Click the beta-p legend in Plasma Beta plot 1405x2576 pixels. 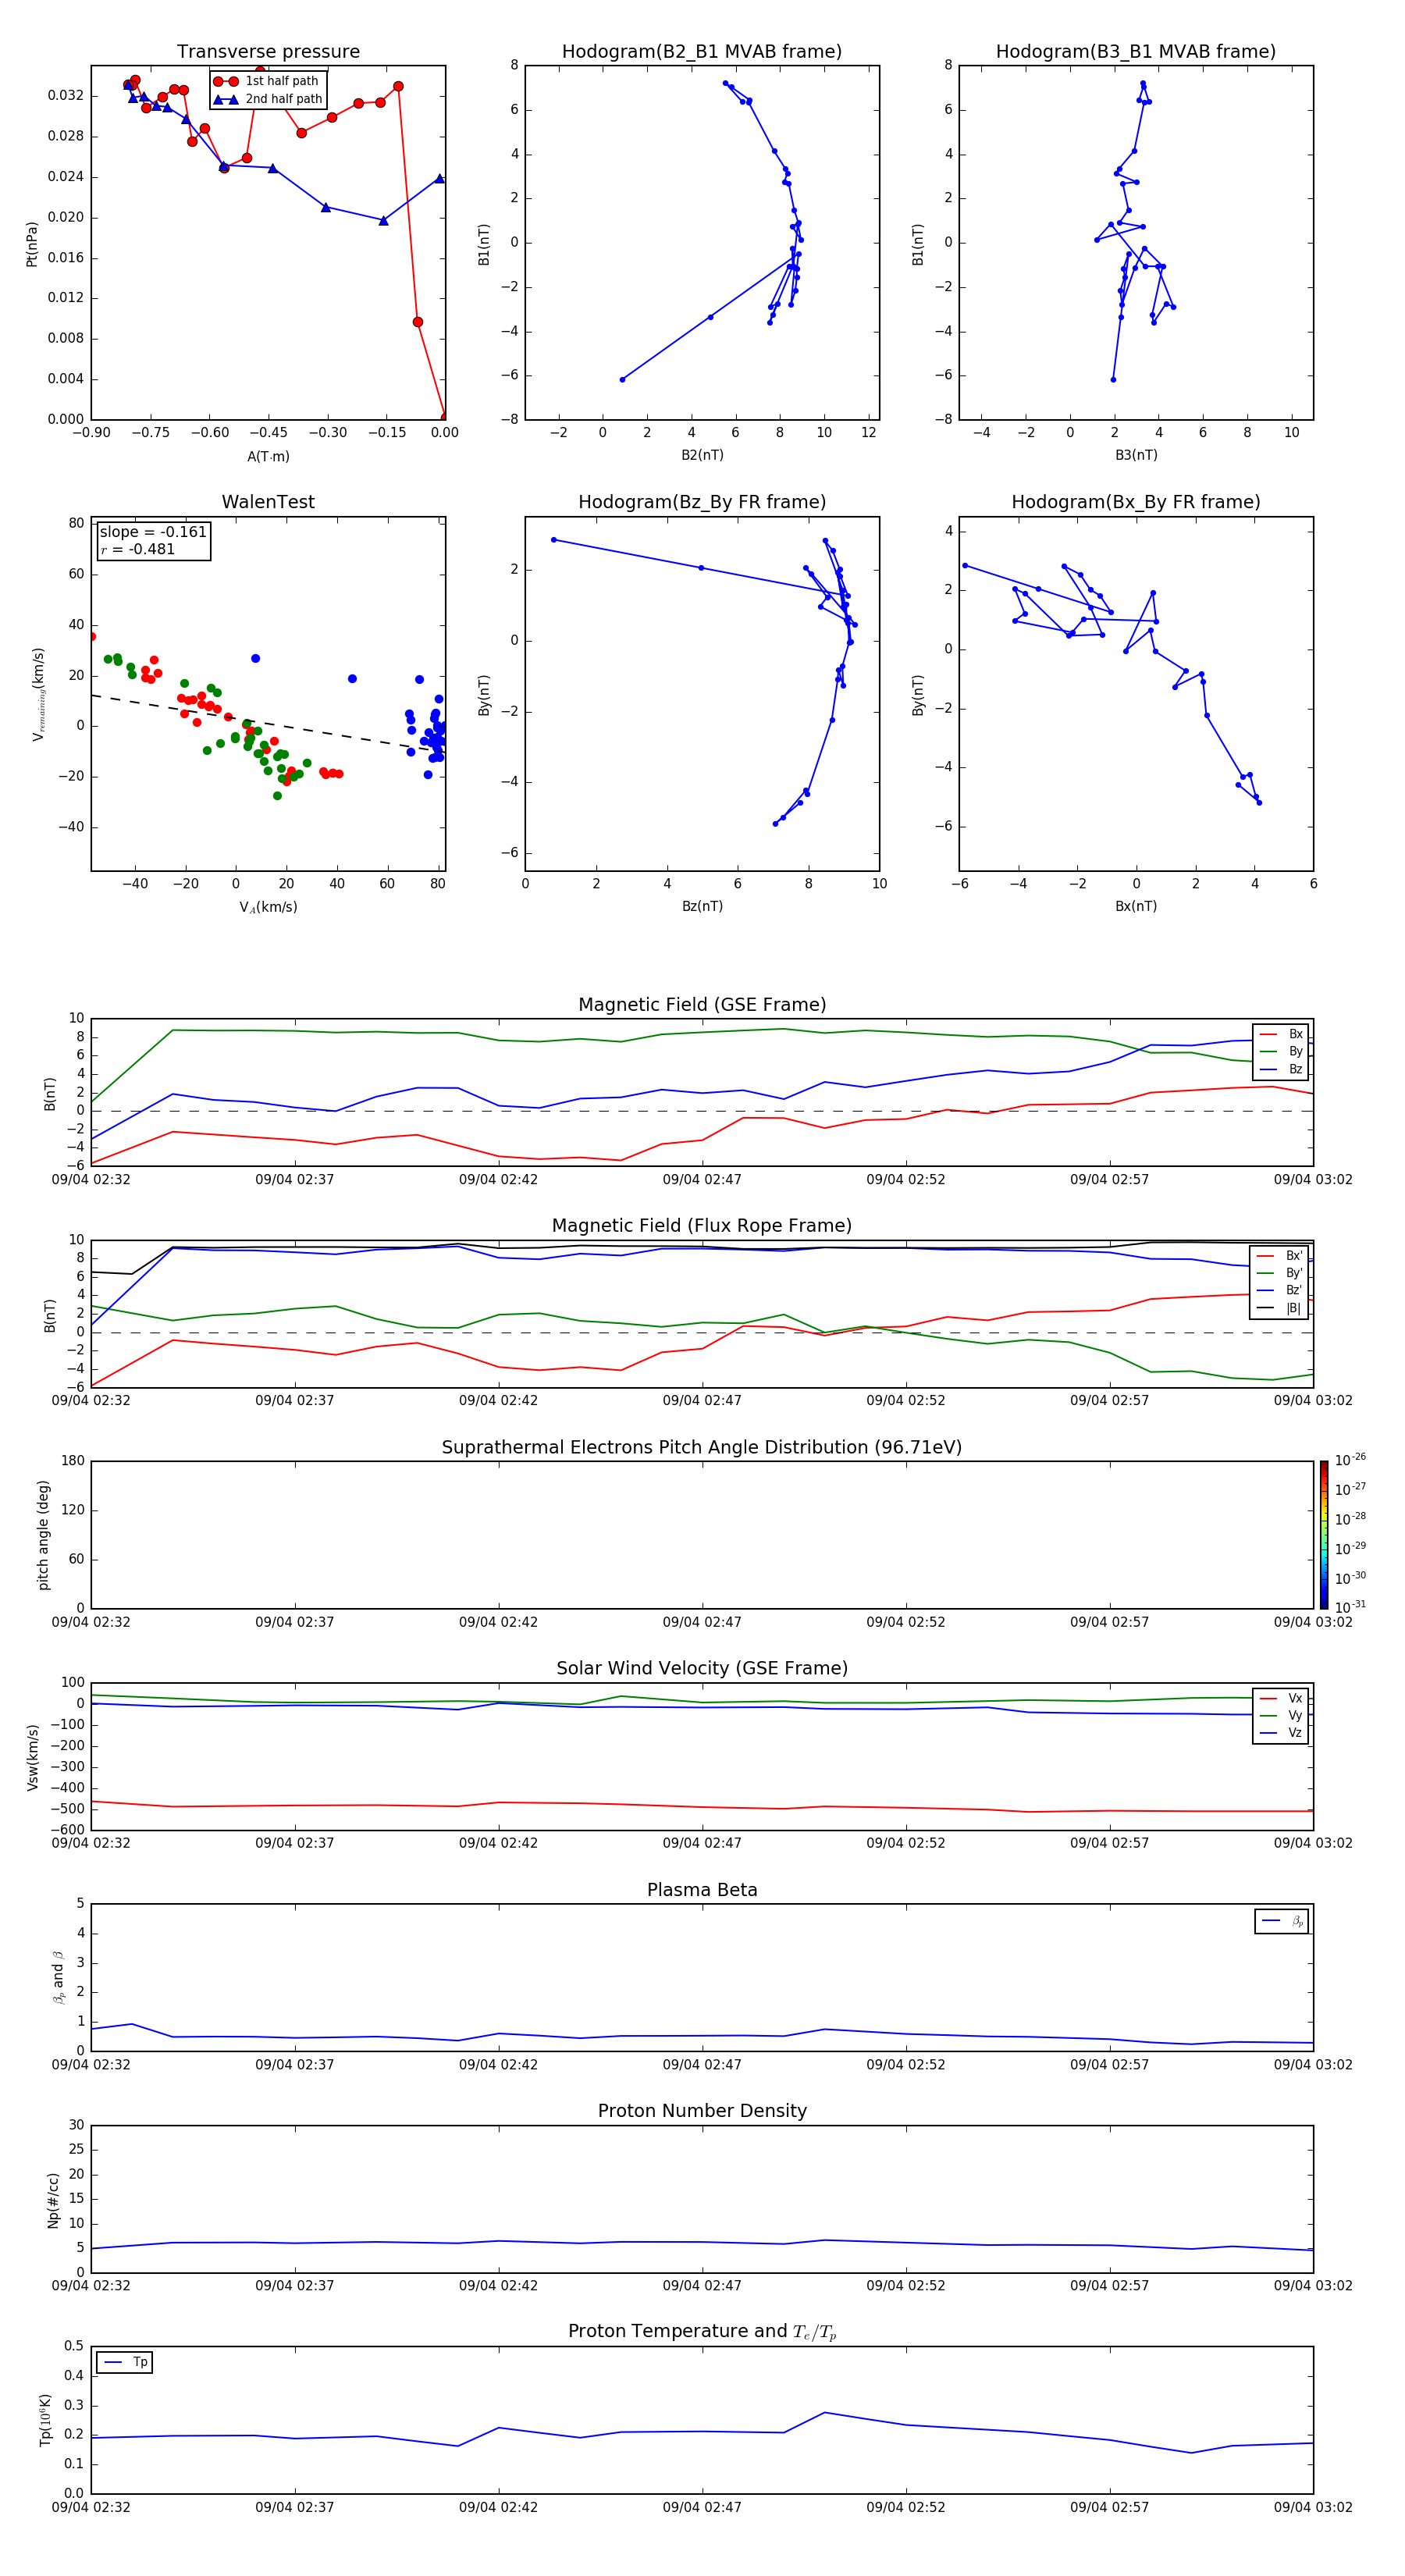pos(1282,1921)
